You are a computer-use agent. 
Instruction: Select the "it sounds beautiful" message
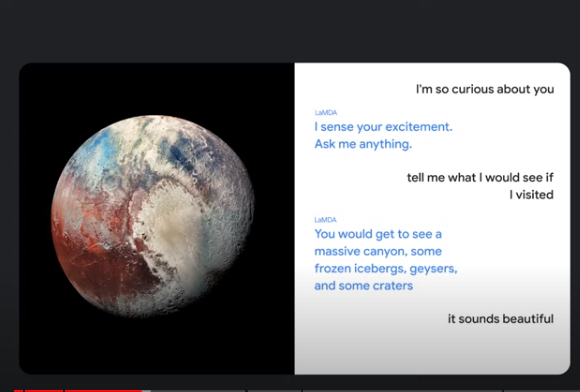point(500,318)
